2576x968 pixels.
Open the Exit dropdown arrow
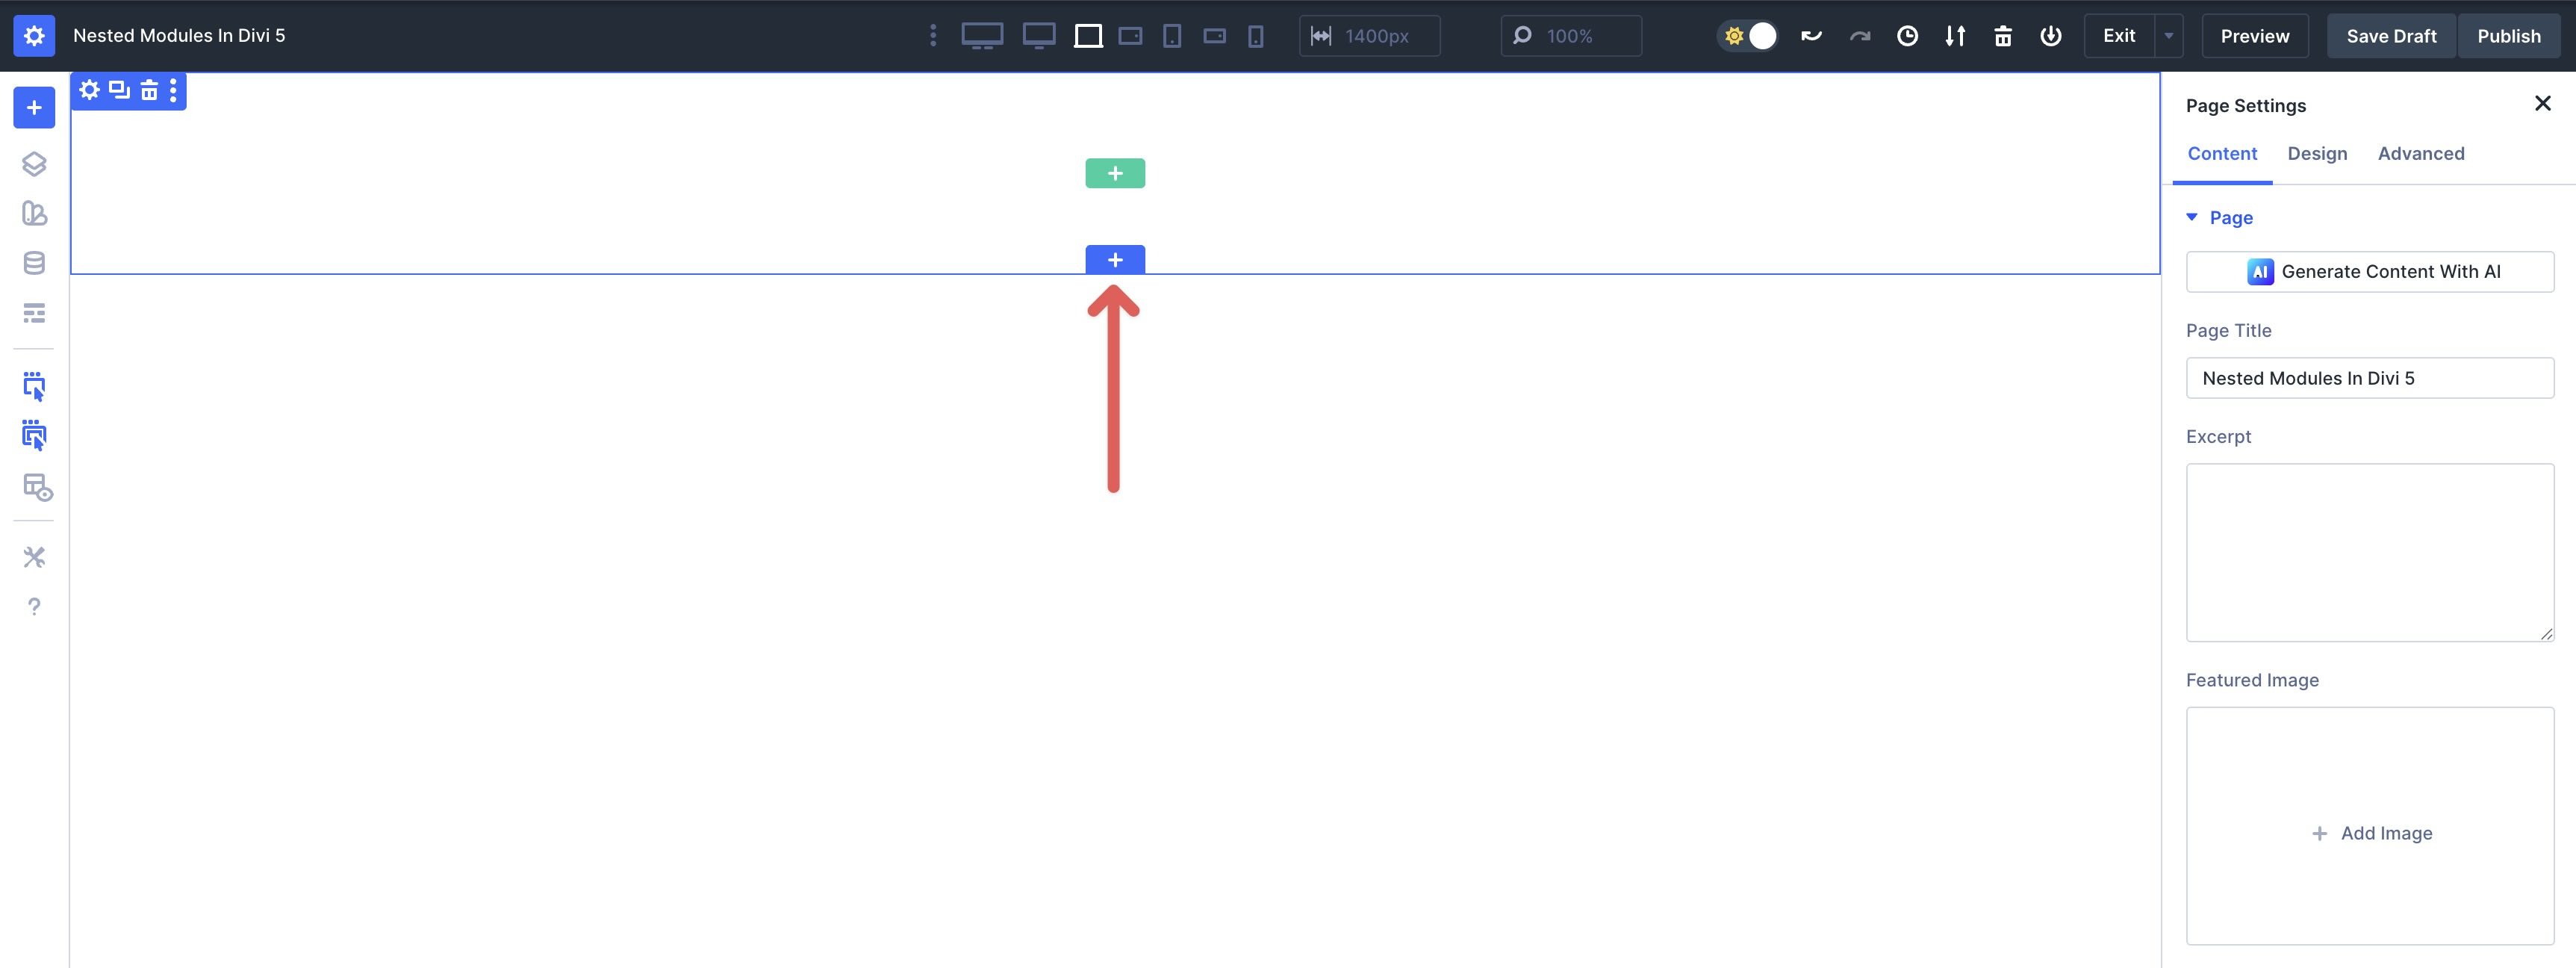(2168, 35)
